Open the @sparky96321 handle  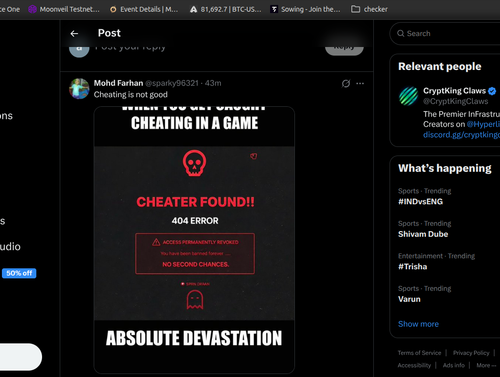(172, 83)
